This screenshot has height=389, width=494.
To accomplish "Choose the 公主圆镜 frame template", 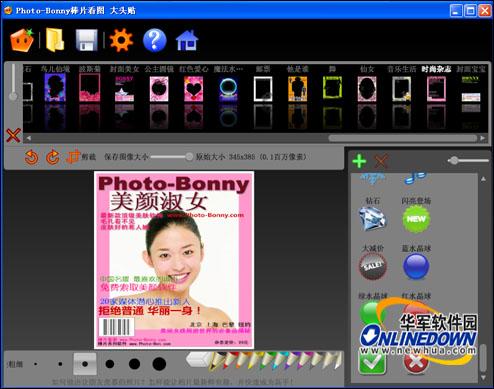I will (159, 89).
